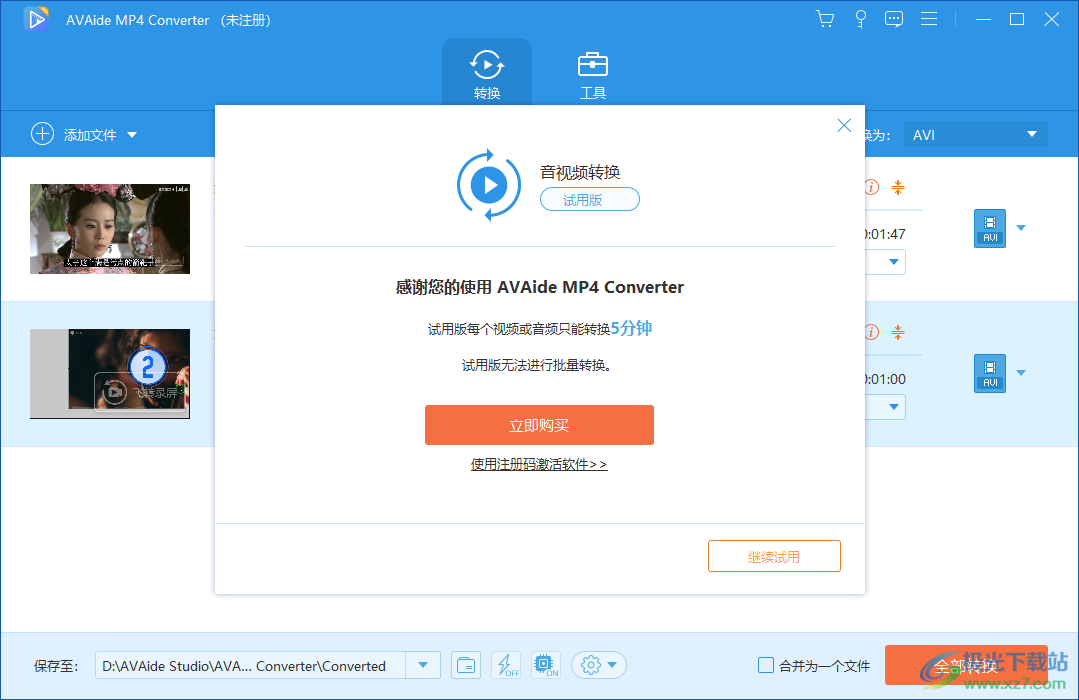
Task: Expand format arrow beside first AVI icon
Action: pyautogui.click(x=1021, y=228)
